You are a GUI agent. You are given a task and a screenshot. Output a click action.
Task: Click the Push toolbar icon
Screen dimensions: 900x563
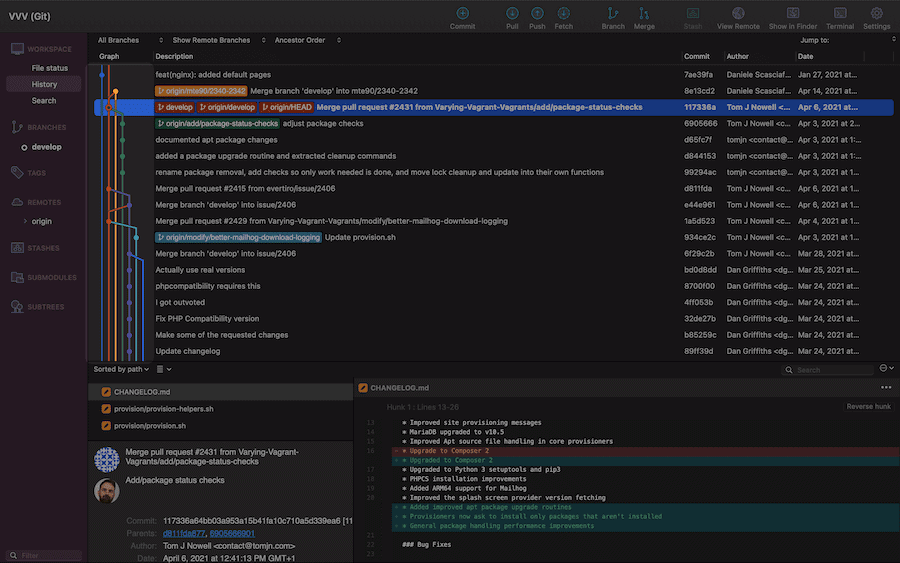537,14
